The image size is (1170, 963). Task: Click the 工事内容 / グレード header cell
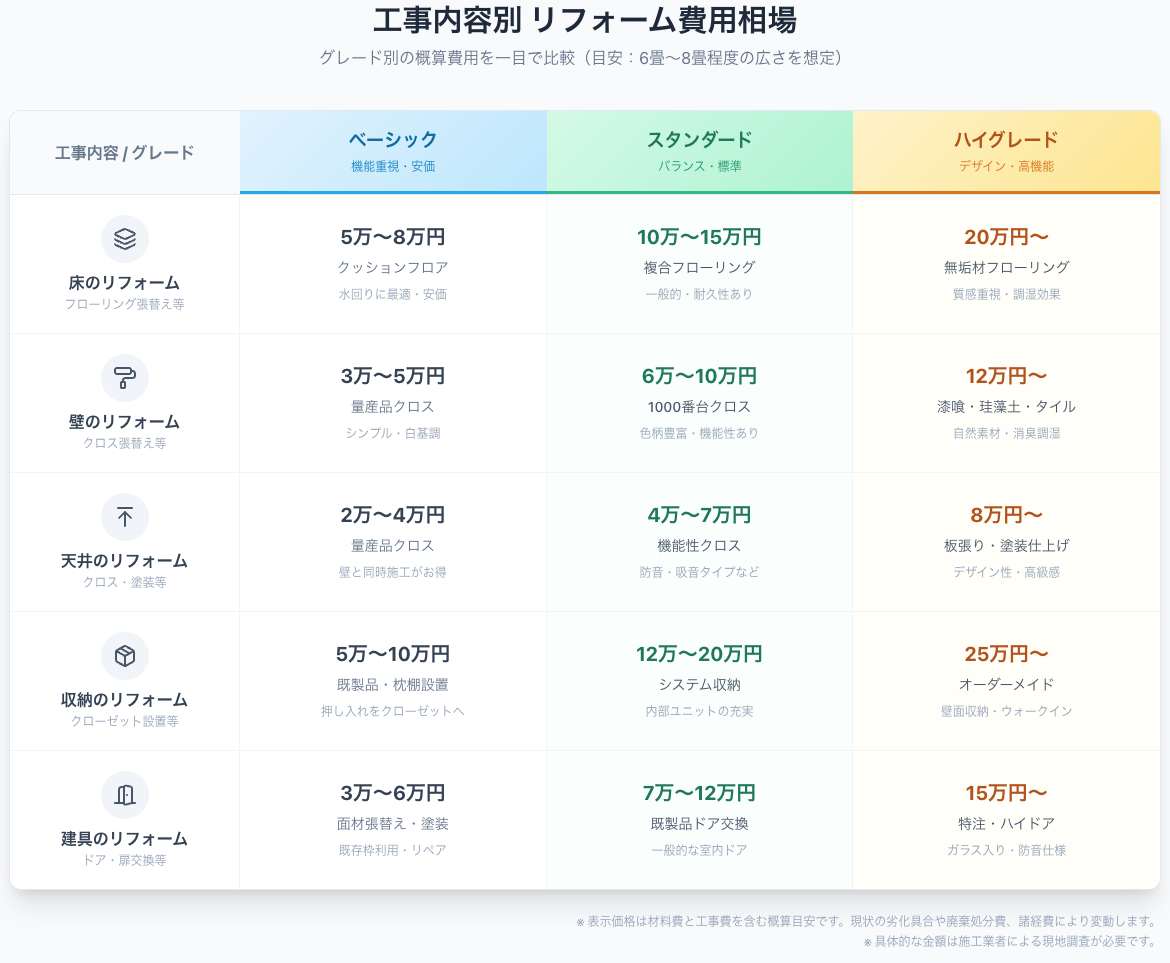[125, 153]
